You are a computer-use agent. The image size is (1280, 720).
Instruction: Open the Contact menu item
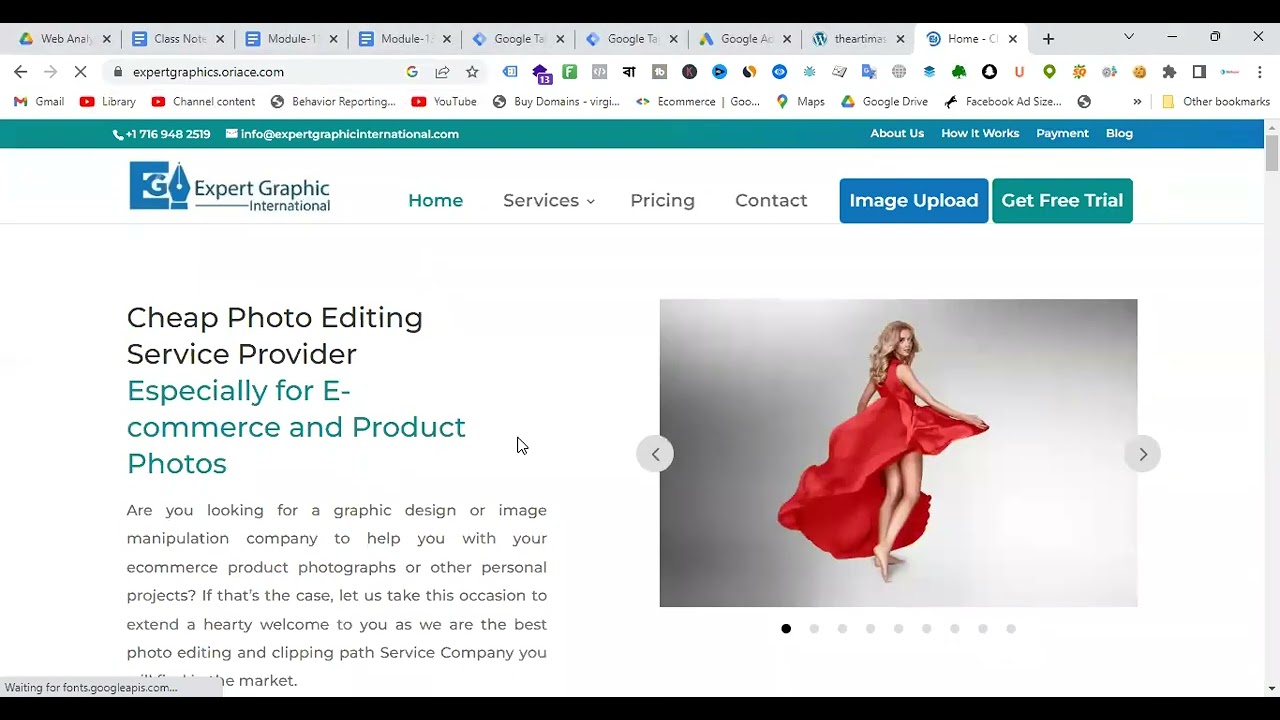(x=771, y=200)
